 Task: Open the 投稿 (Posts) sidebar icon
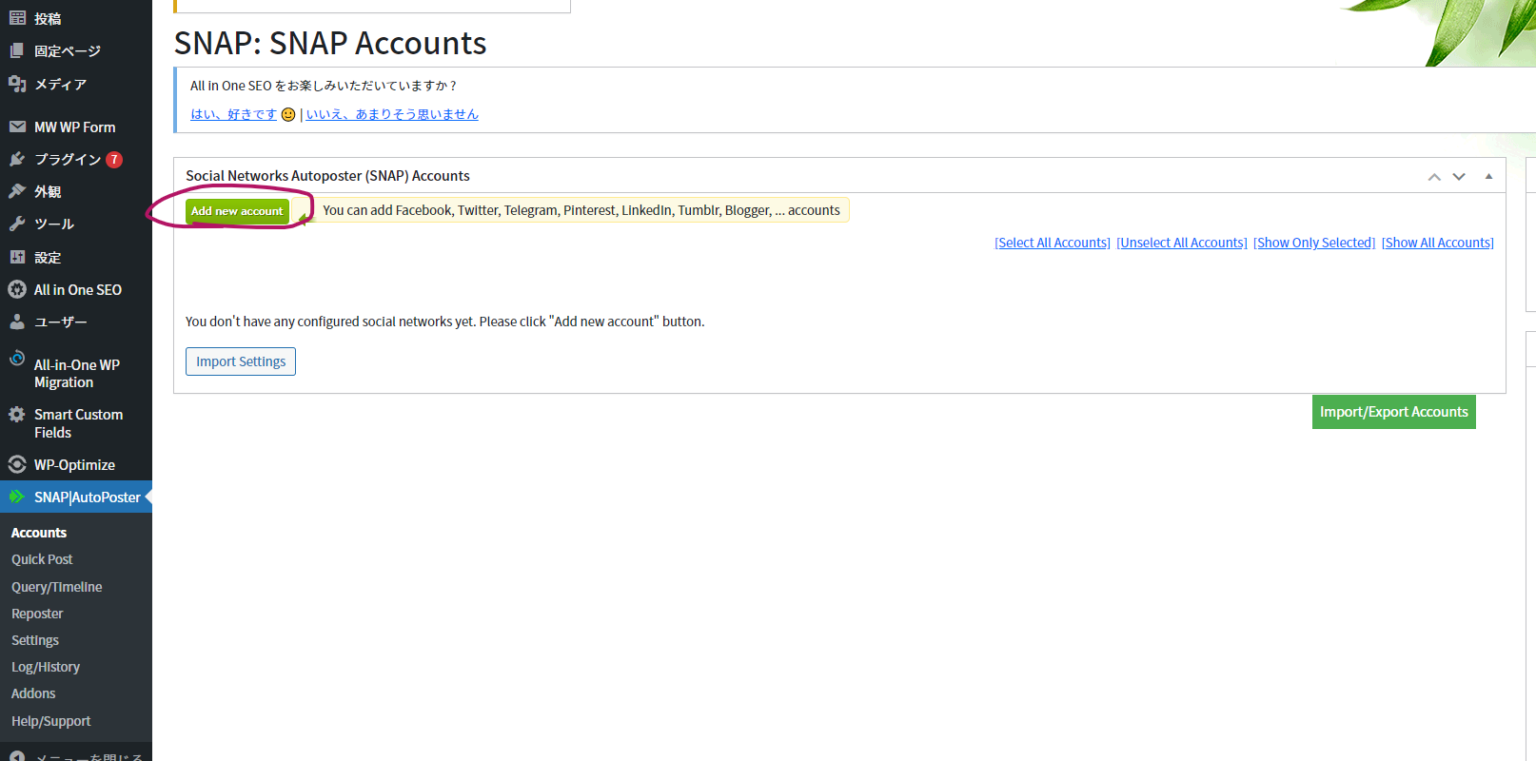point(18,17)
